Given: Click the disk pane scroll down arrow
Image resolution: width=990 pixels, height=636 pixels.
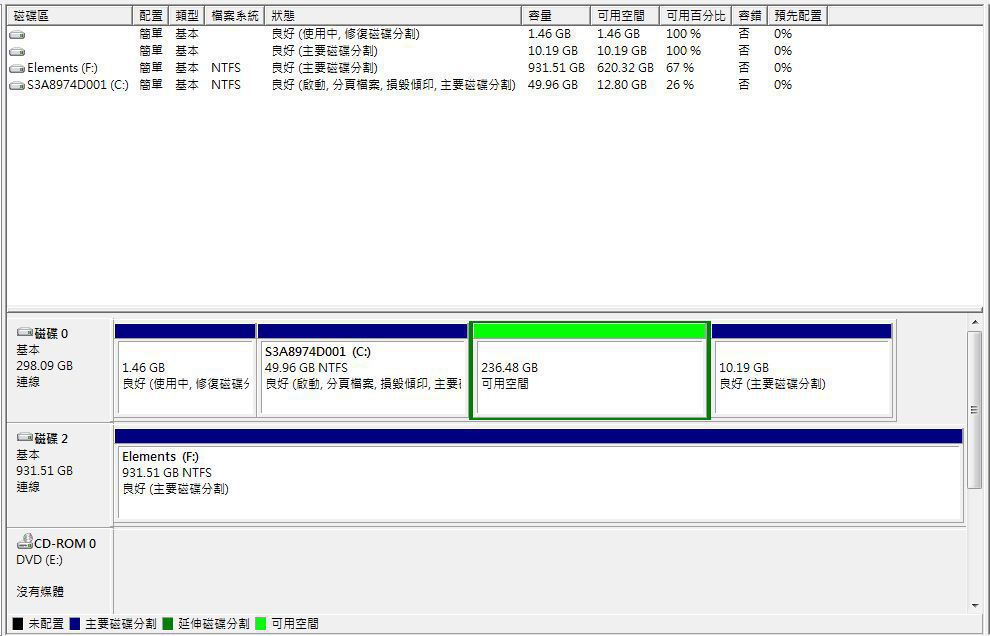Looking at the screenshot, I should click(x=975, y=606).
